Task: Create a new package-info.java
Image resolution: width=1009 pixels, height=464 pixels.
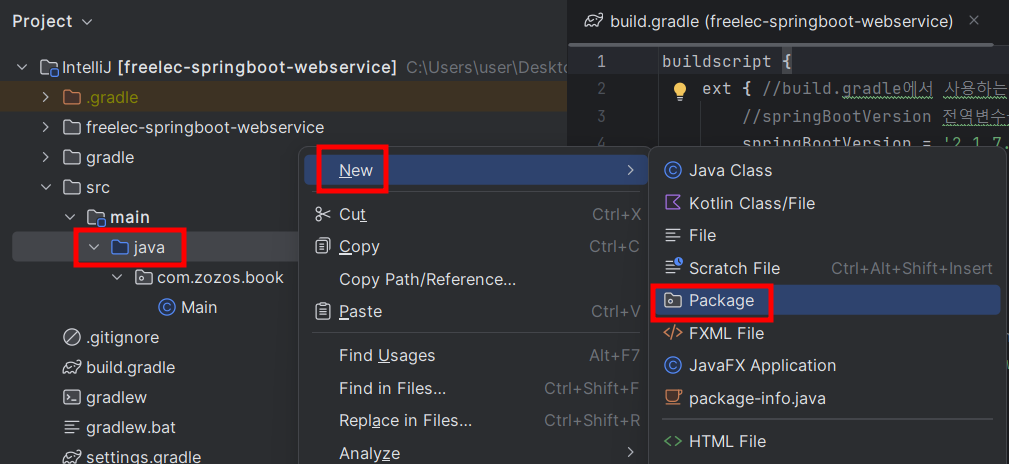Action: pos(826,398)
